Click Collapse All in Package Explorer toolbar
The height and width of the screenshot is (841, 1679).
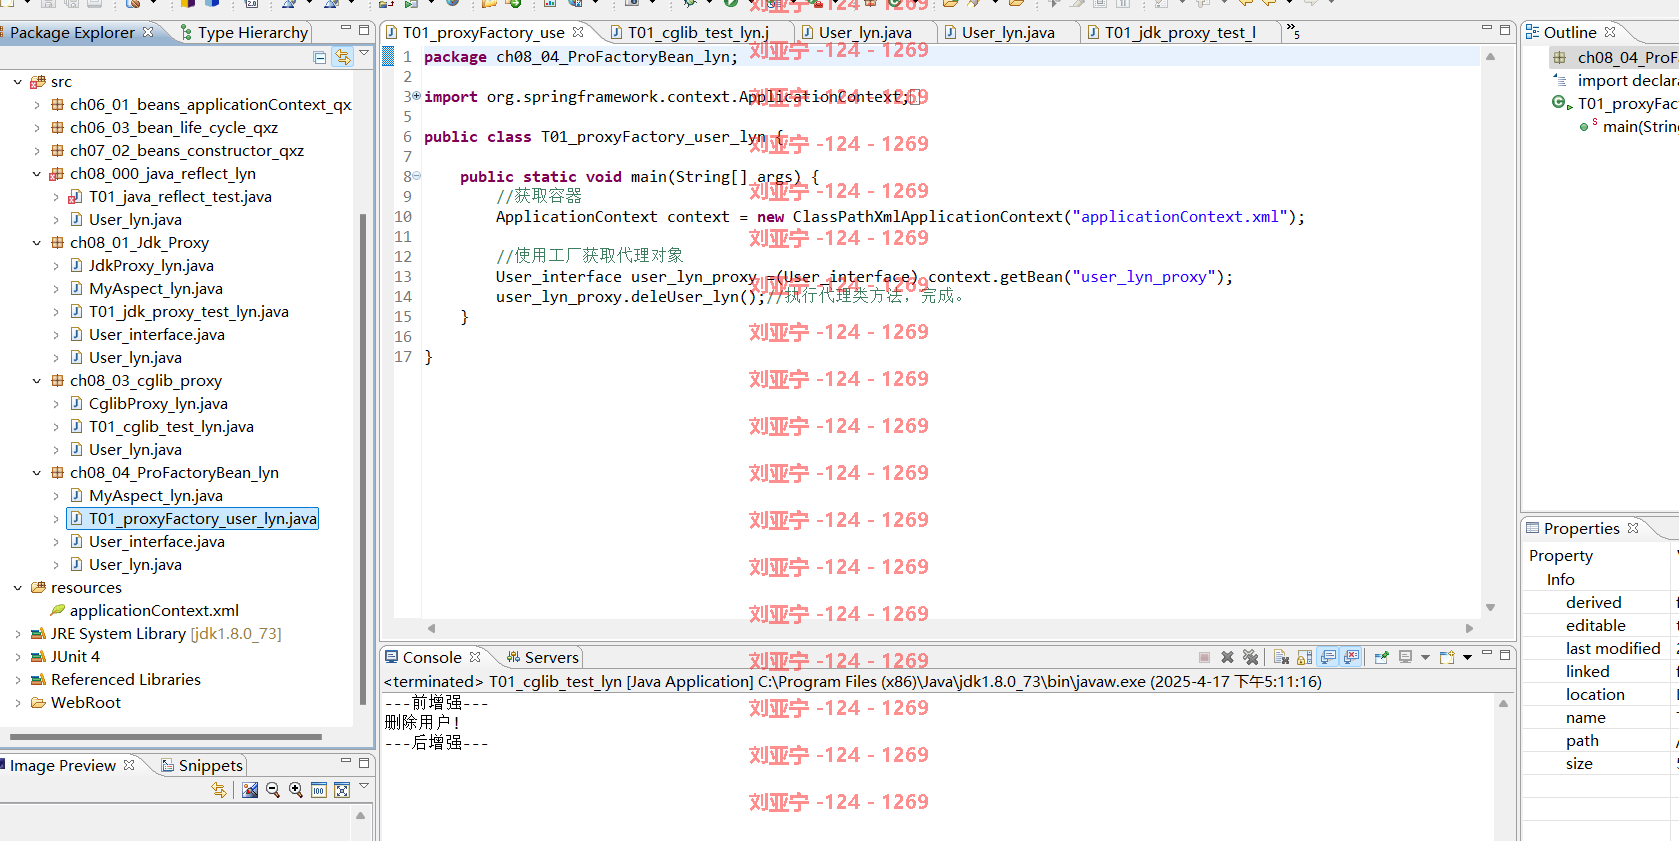(319, 57)
